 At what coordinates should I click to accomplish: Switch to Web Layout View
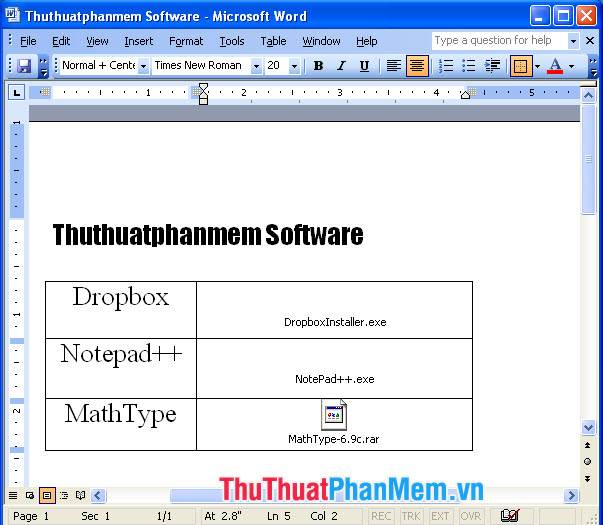(30, 495)
